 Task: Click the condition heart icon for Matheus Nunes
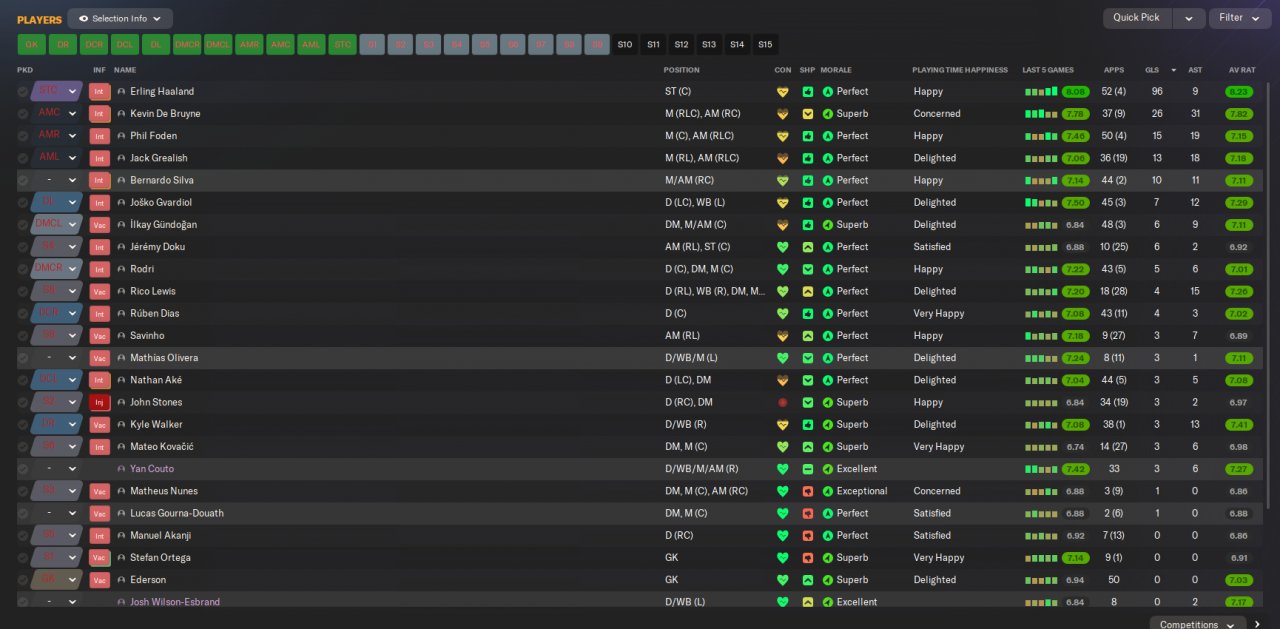click(783, 491)
